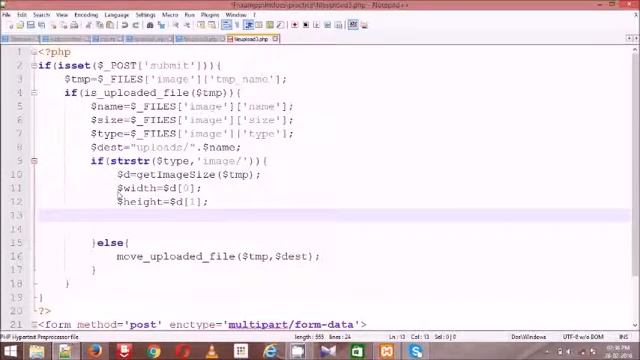
Task: Click tab bar scroll-right arrow
Action: click(x=636, y=38)
